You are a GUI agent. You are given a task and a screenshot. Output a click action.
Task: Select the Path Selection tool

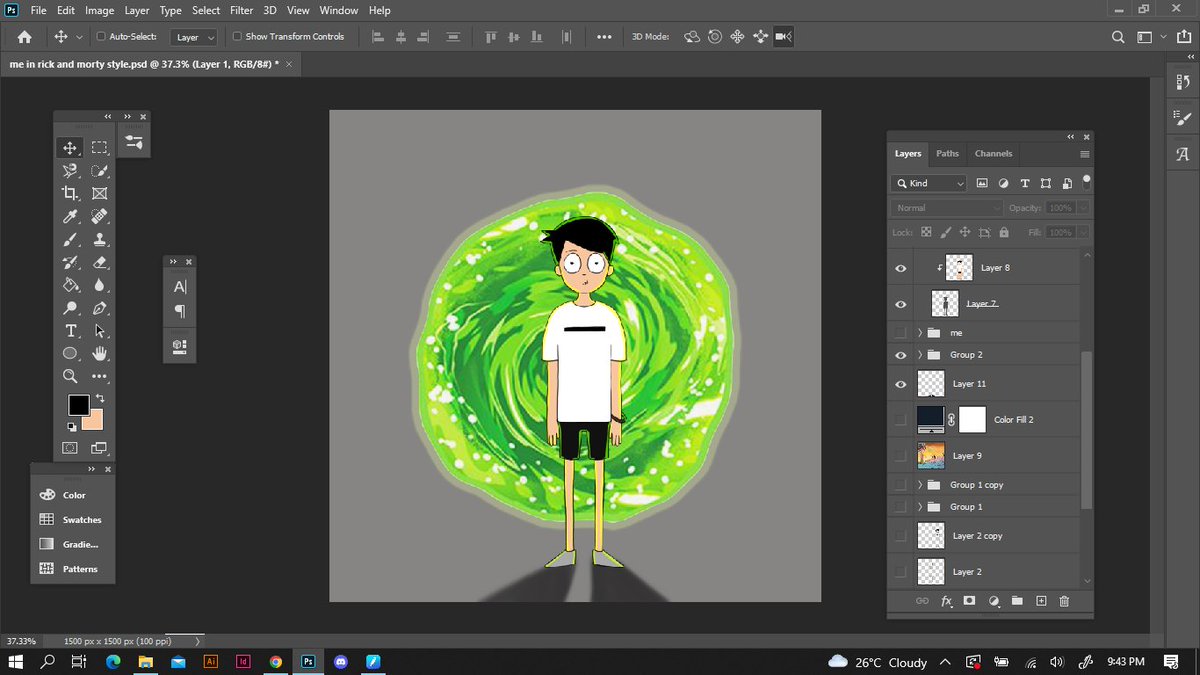pos(99,331)
